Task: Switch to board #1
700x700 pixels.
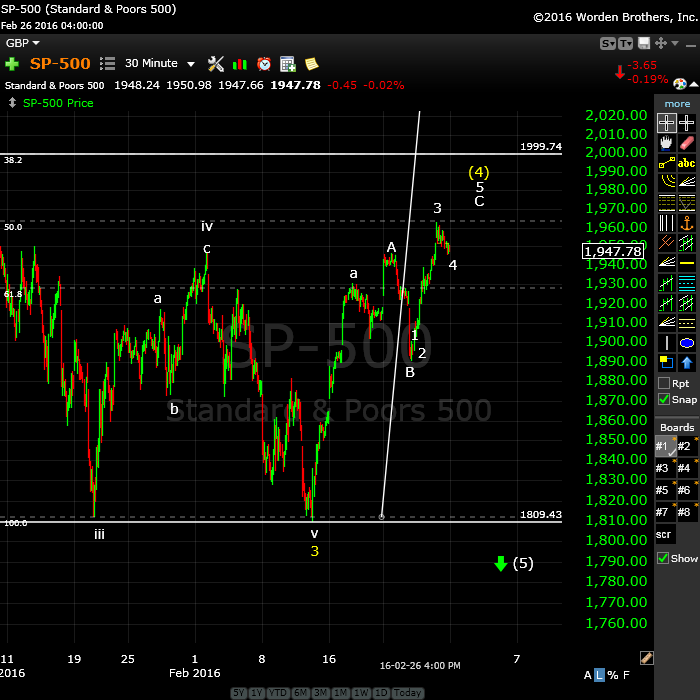Action: point(665,446)
